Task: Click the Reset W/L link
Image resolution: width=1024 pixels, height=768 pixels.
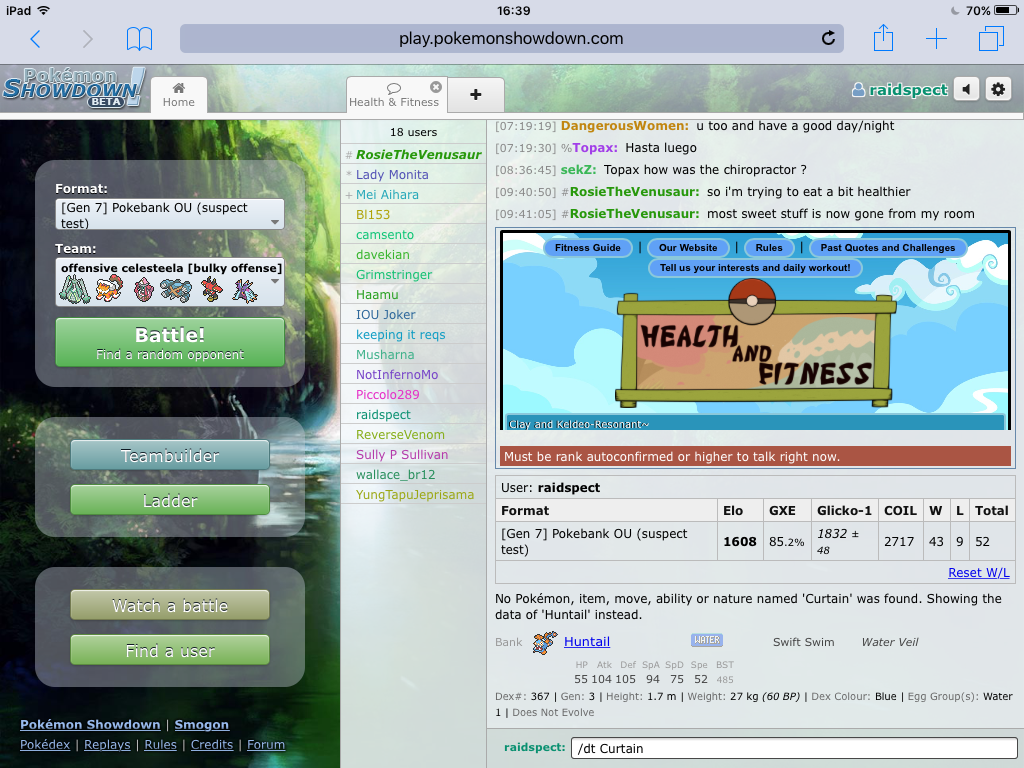Action: (978, 572)
